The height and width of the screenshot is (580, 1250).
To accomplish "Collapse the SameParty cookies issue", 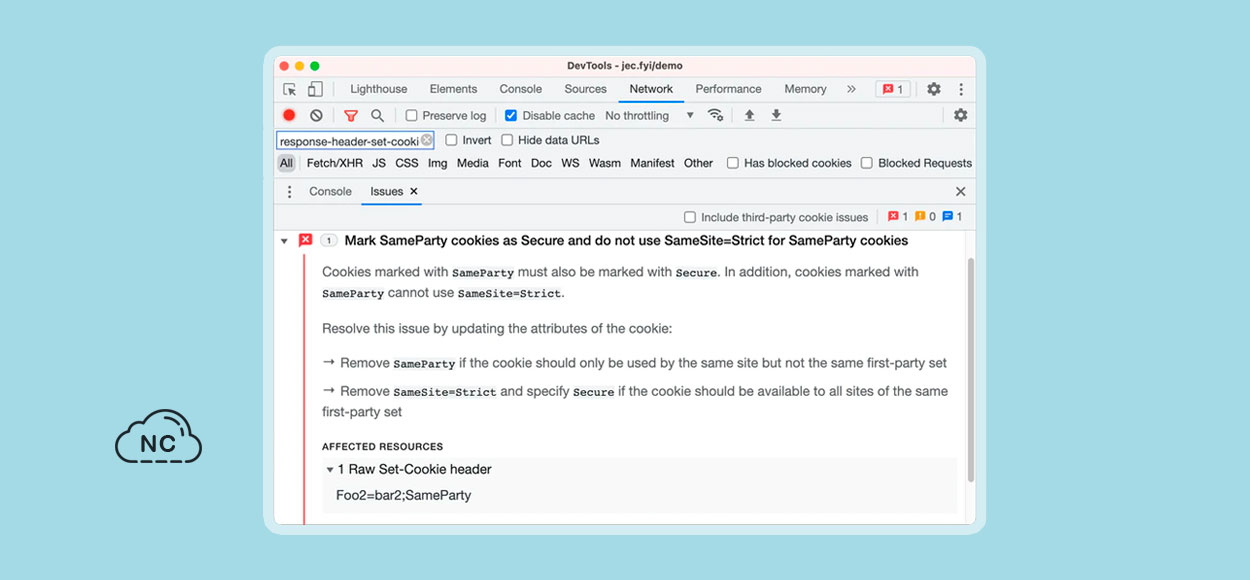I will click(284, 241).
